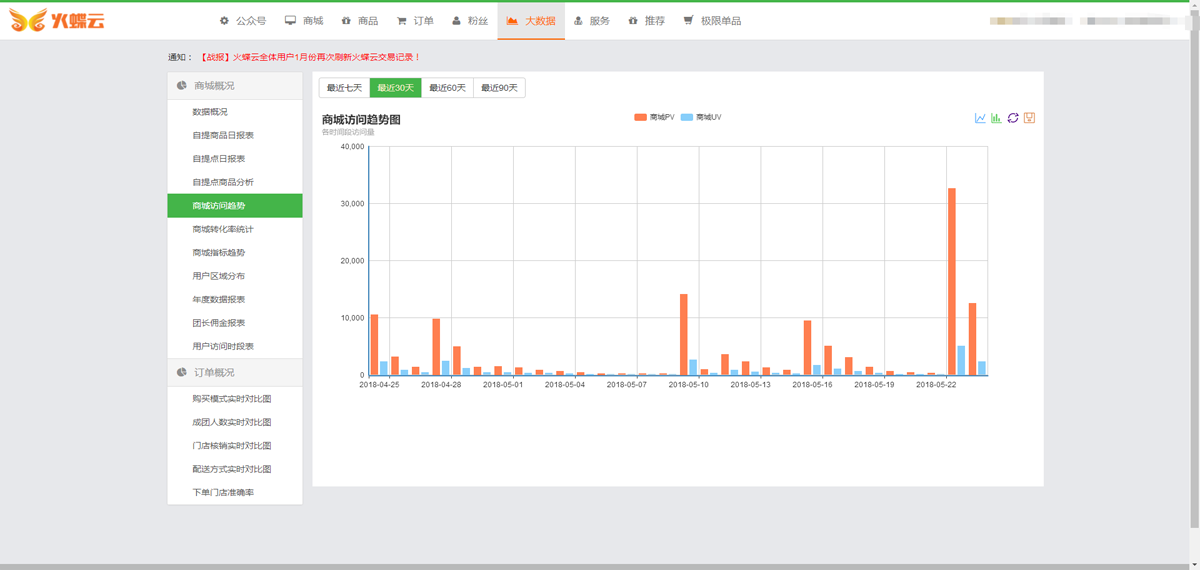Click the tall orange bar at 2018-05-22
The width and height of the screenshot is (1200, 570).
[x=951, y=280]
